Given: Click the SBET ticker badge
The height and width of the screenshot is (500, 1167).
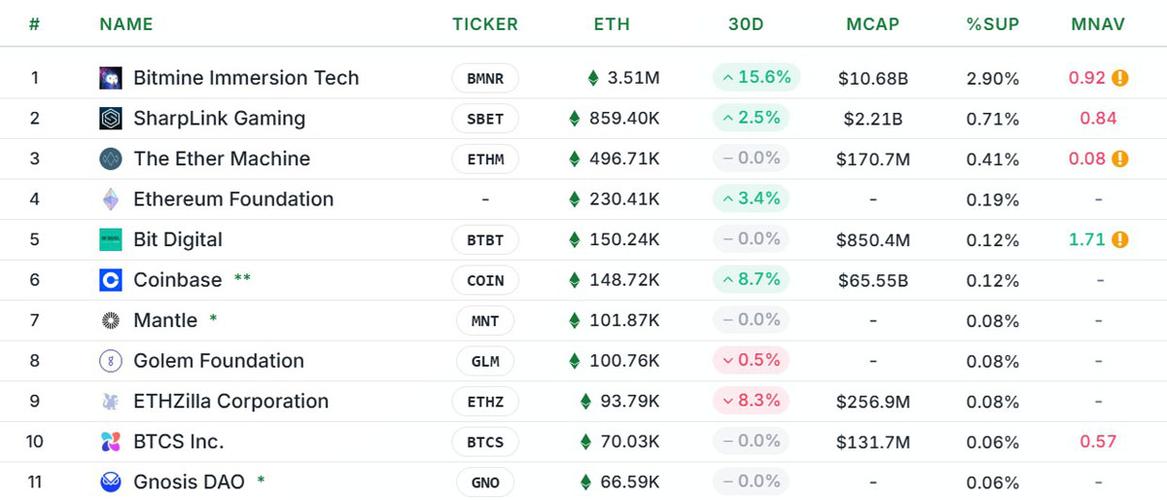Looking at the screenshot, I should [x=485, y=118].
